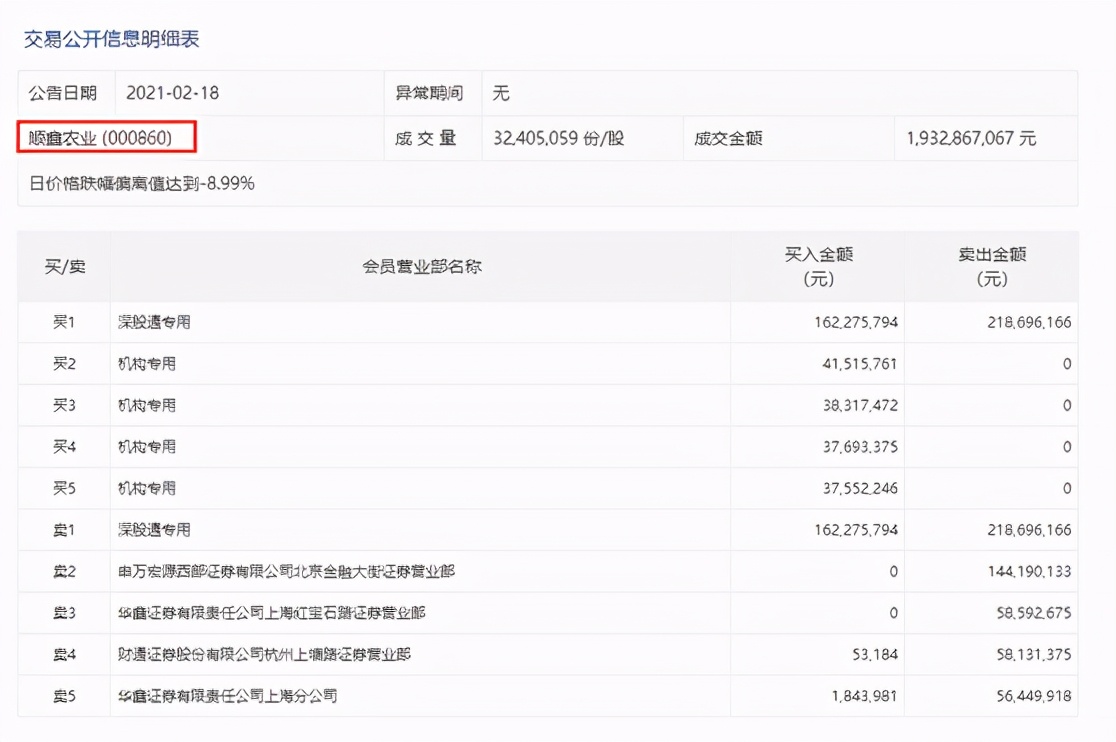Click the title 交易公开信息明细表
The height and width of the screenshot is (742, 1116).
click(x=112, y=39)
